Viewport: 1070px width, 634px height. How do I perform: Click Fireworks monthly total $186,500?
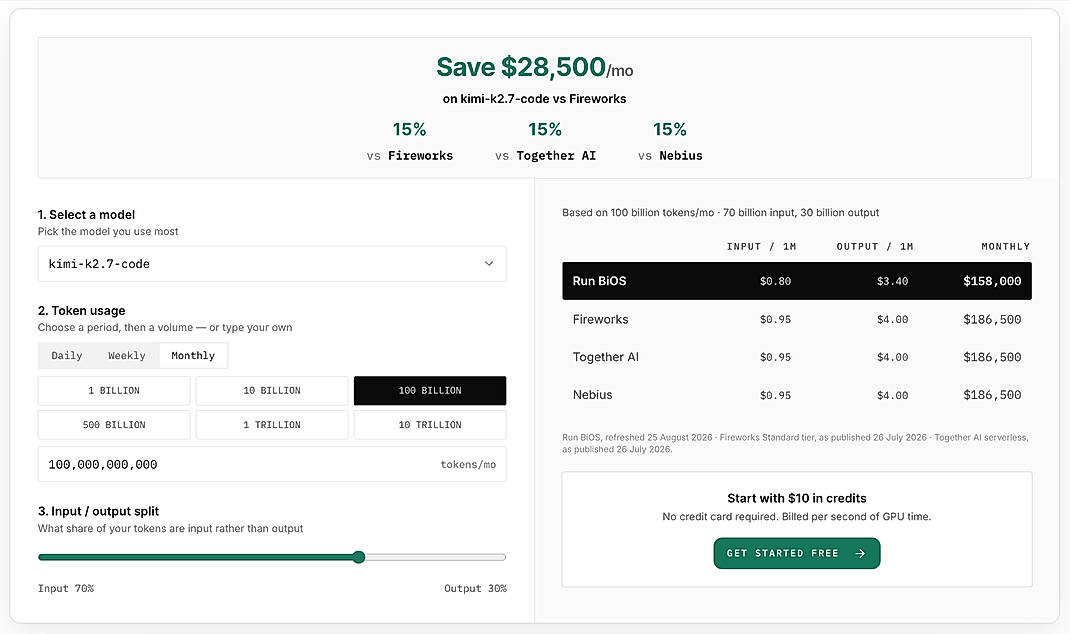pos(992,319)
